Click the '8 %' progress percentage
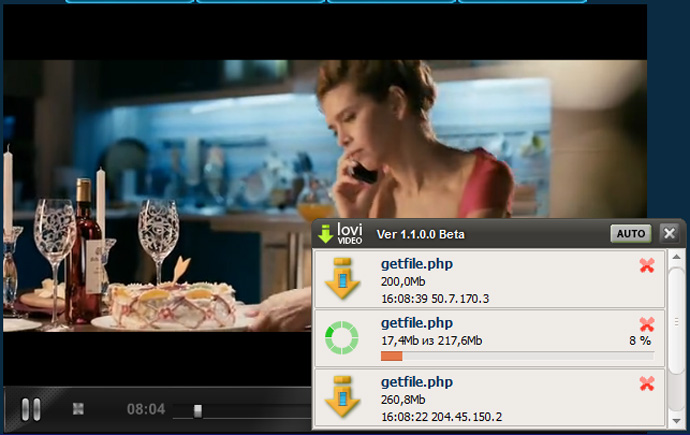 640,340
